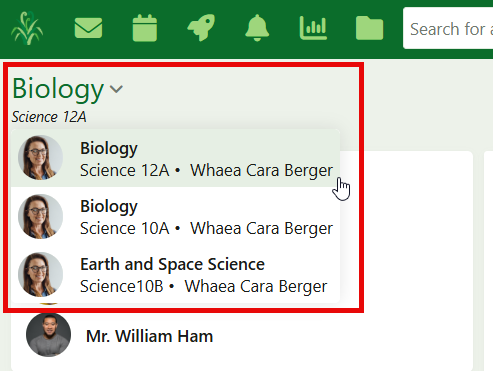493x371 pixels.
Task: Click Mr. William Ham's profile photo
Action: (x=48, y=335)
